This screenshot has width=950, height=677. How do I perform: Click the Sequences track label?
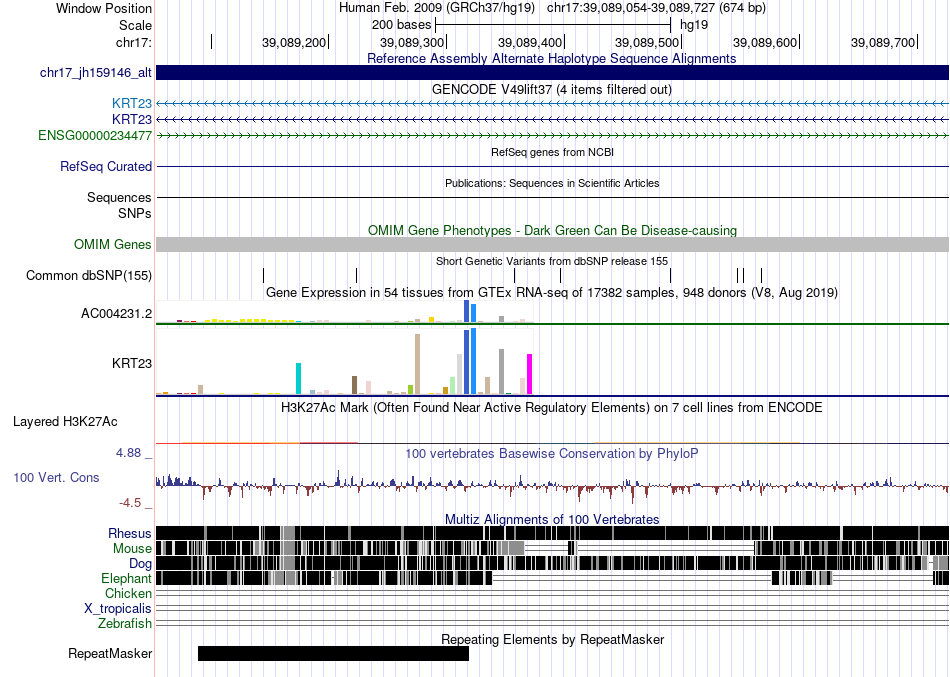tap(119, 198)
